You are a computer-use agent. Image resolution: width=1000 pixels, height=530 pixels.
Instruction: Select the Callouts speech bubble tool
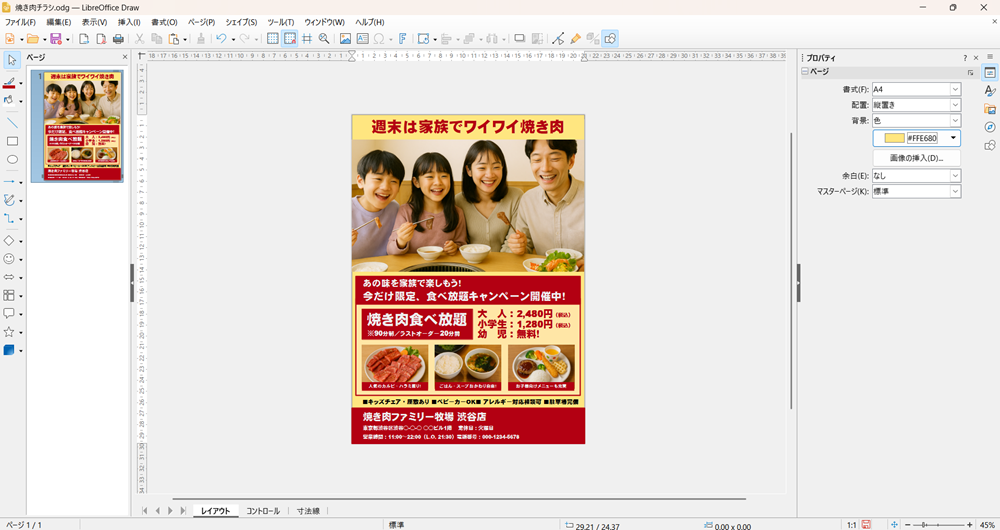9,314
